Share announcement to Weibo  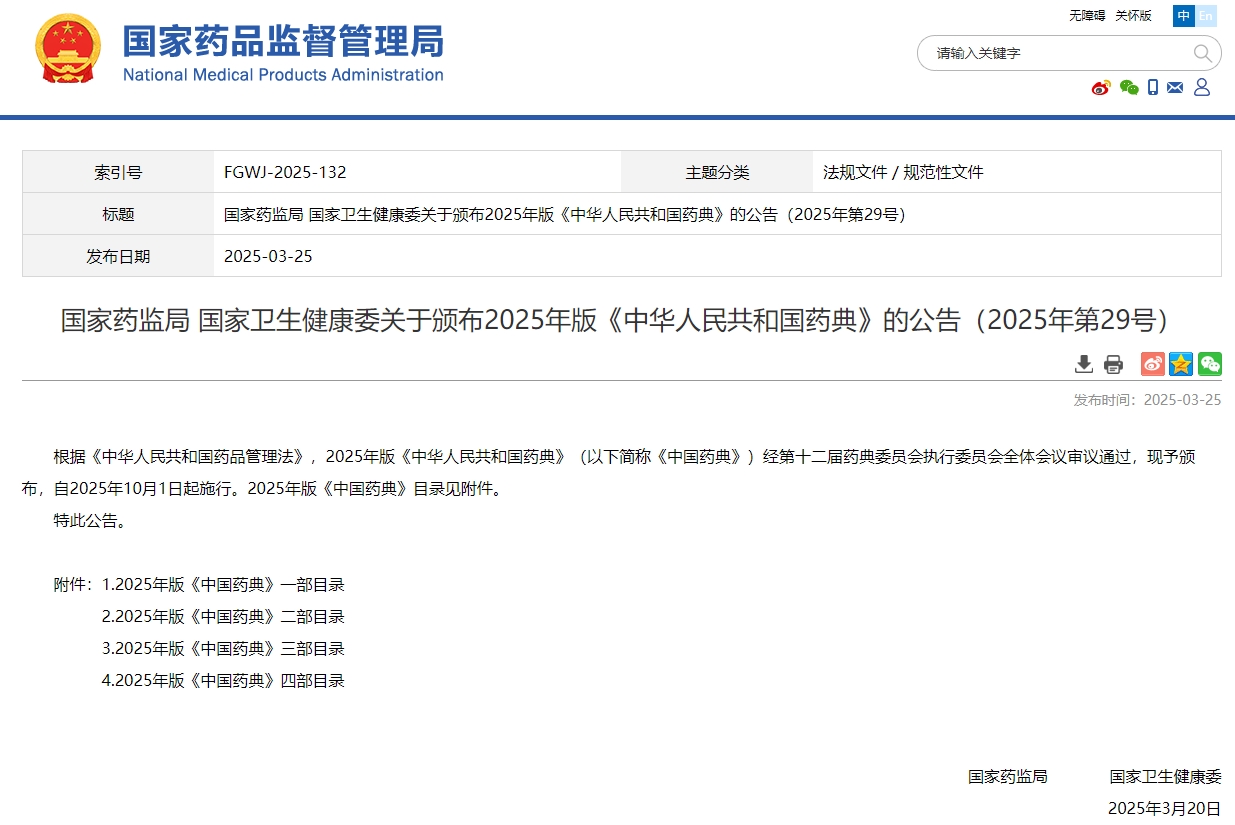click(x=1153, y=364)
